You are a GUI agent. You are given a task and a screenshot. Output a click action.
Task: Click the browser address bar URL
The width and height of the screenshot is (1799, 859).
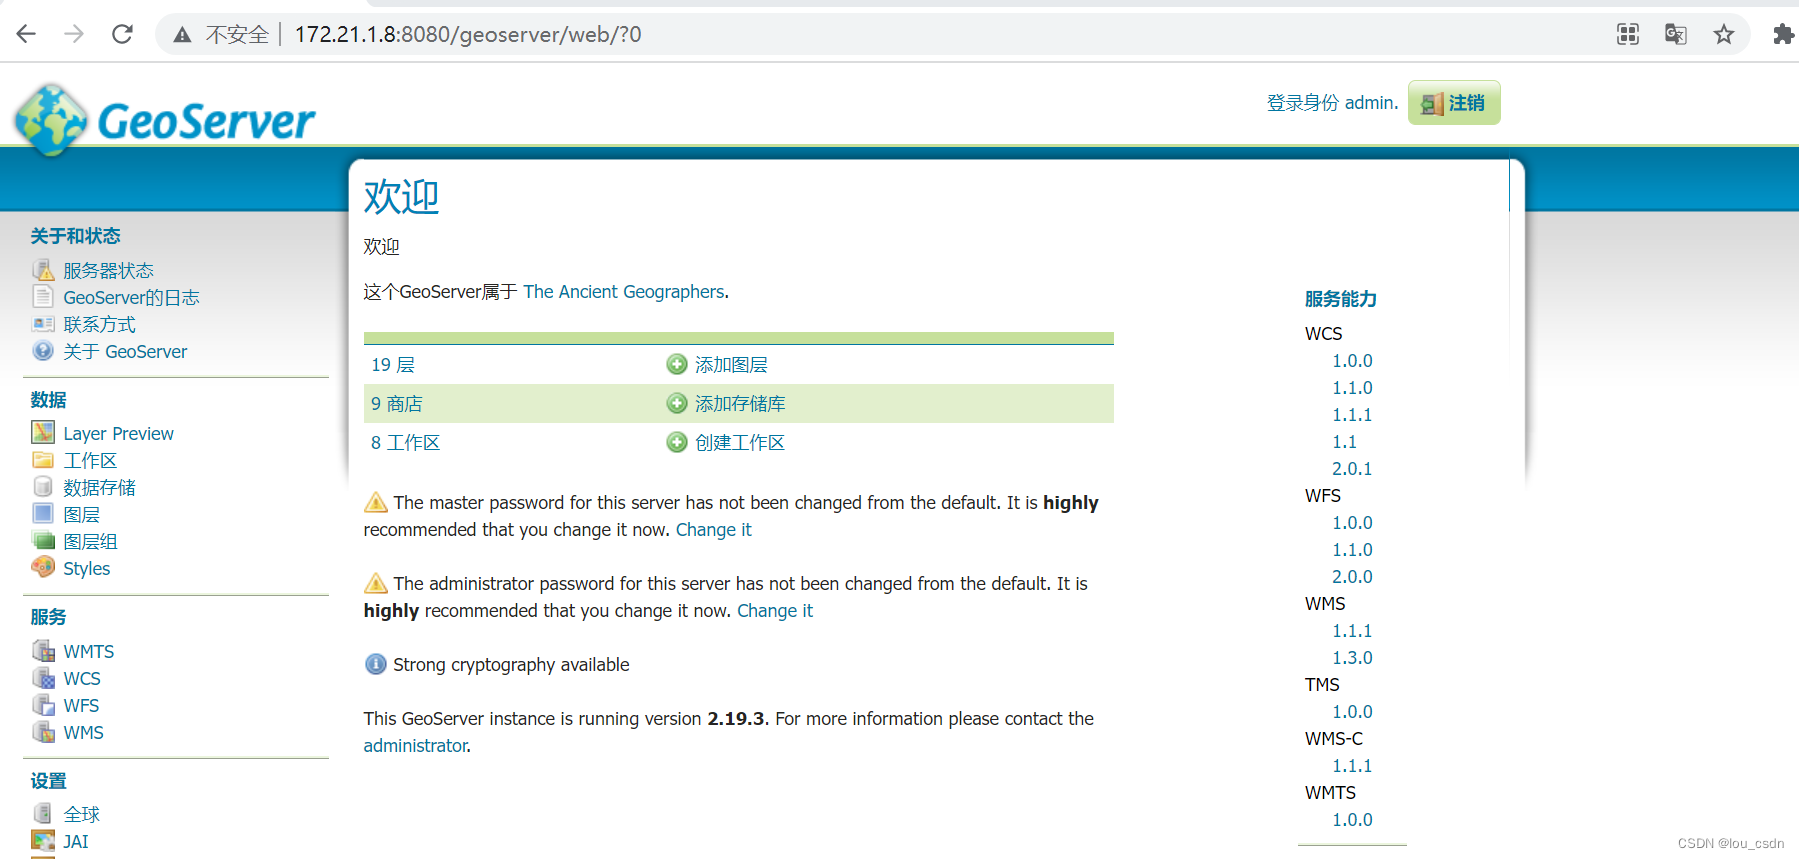(x=467, y=34)
